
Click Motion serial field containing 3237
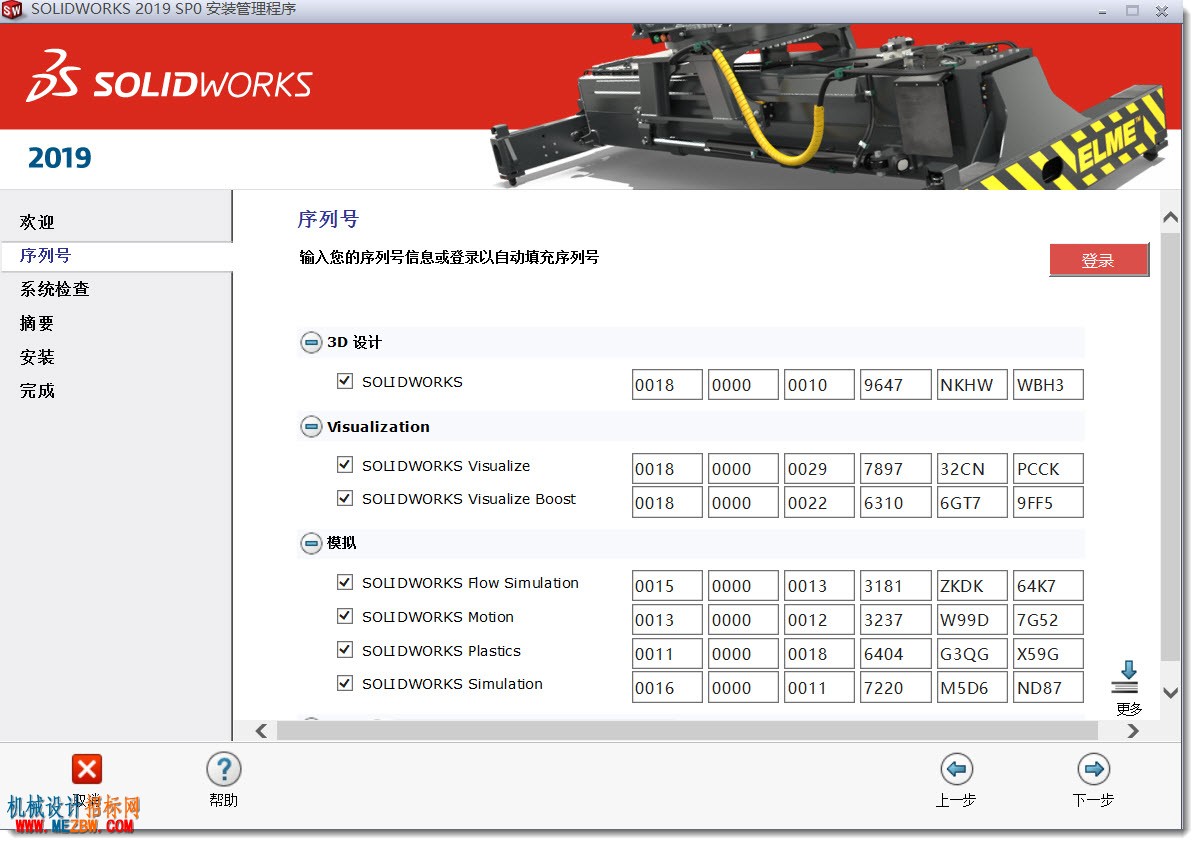895,620
